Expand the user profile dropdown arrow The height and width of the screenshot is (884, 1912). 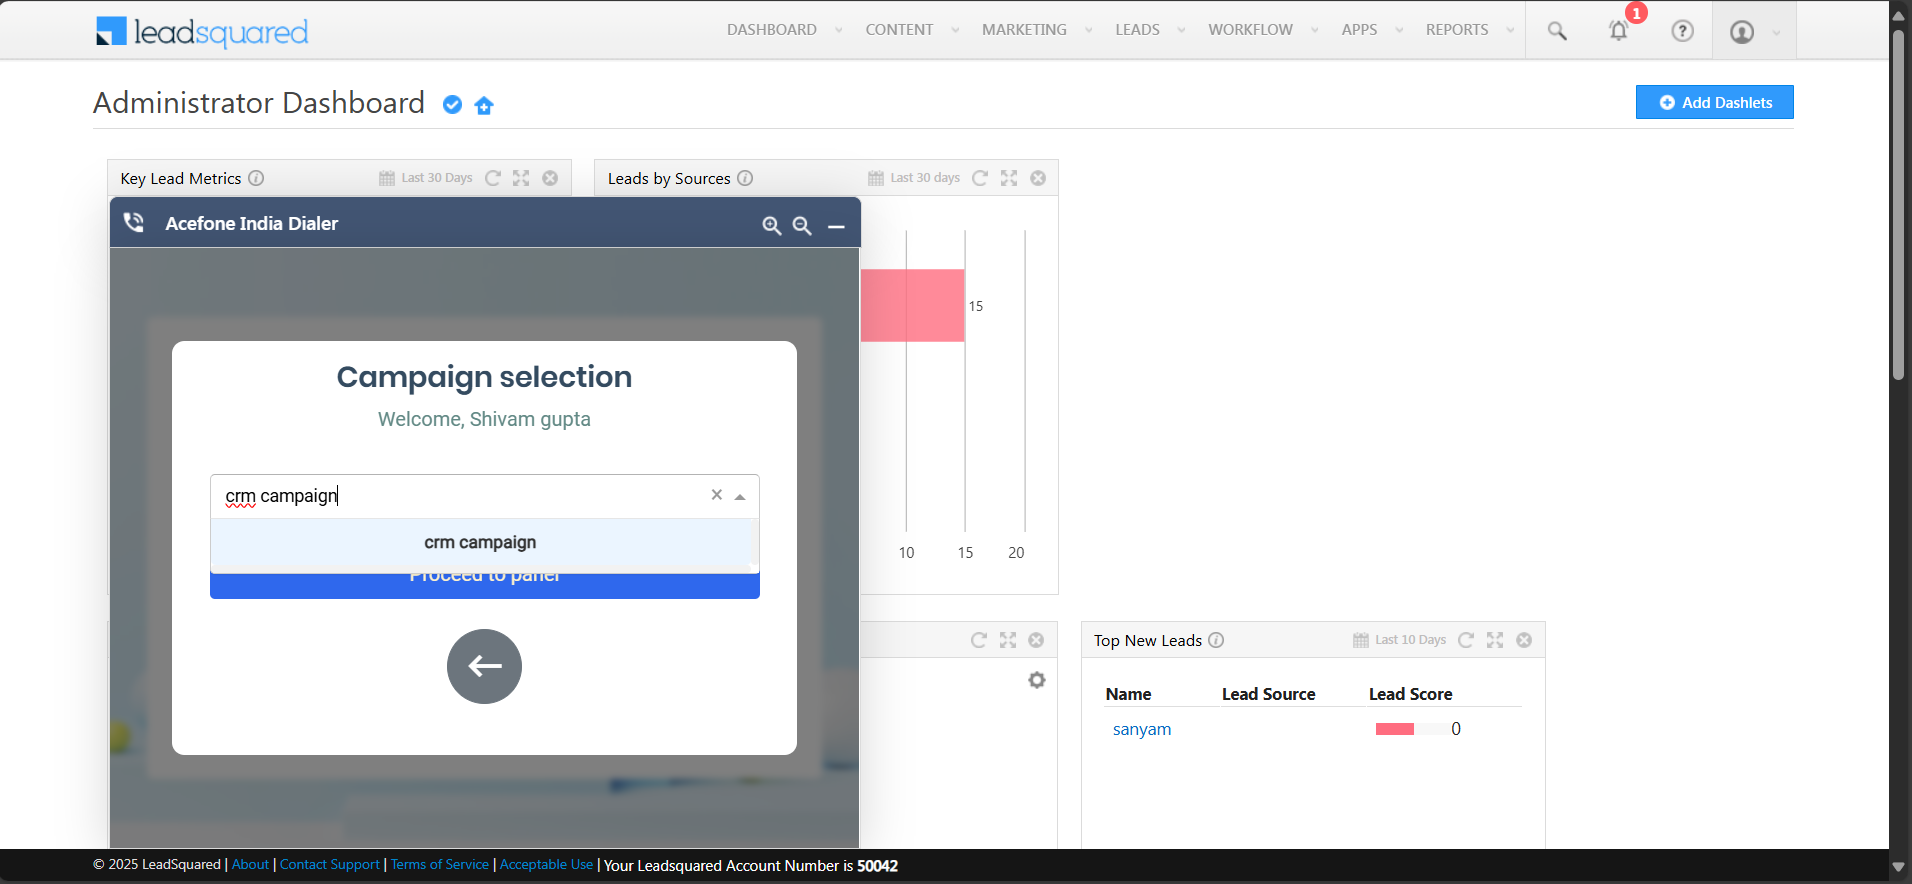1776,32
